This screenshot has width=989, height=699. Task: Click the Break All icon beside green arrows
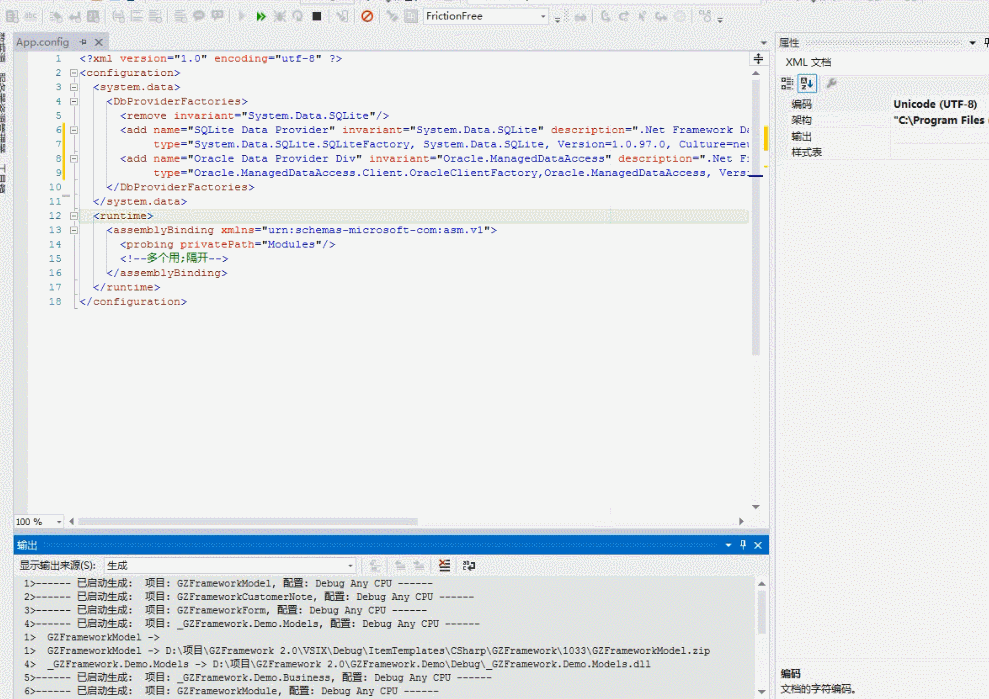pos(279,16)
